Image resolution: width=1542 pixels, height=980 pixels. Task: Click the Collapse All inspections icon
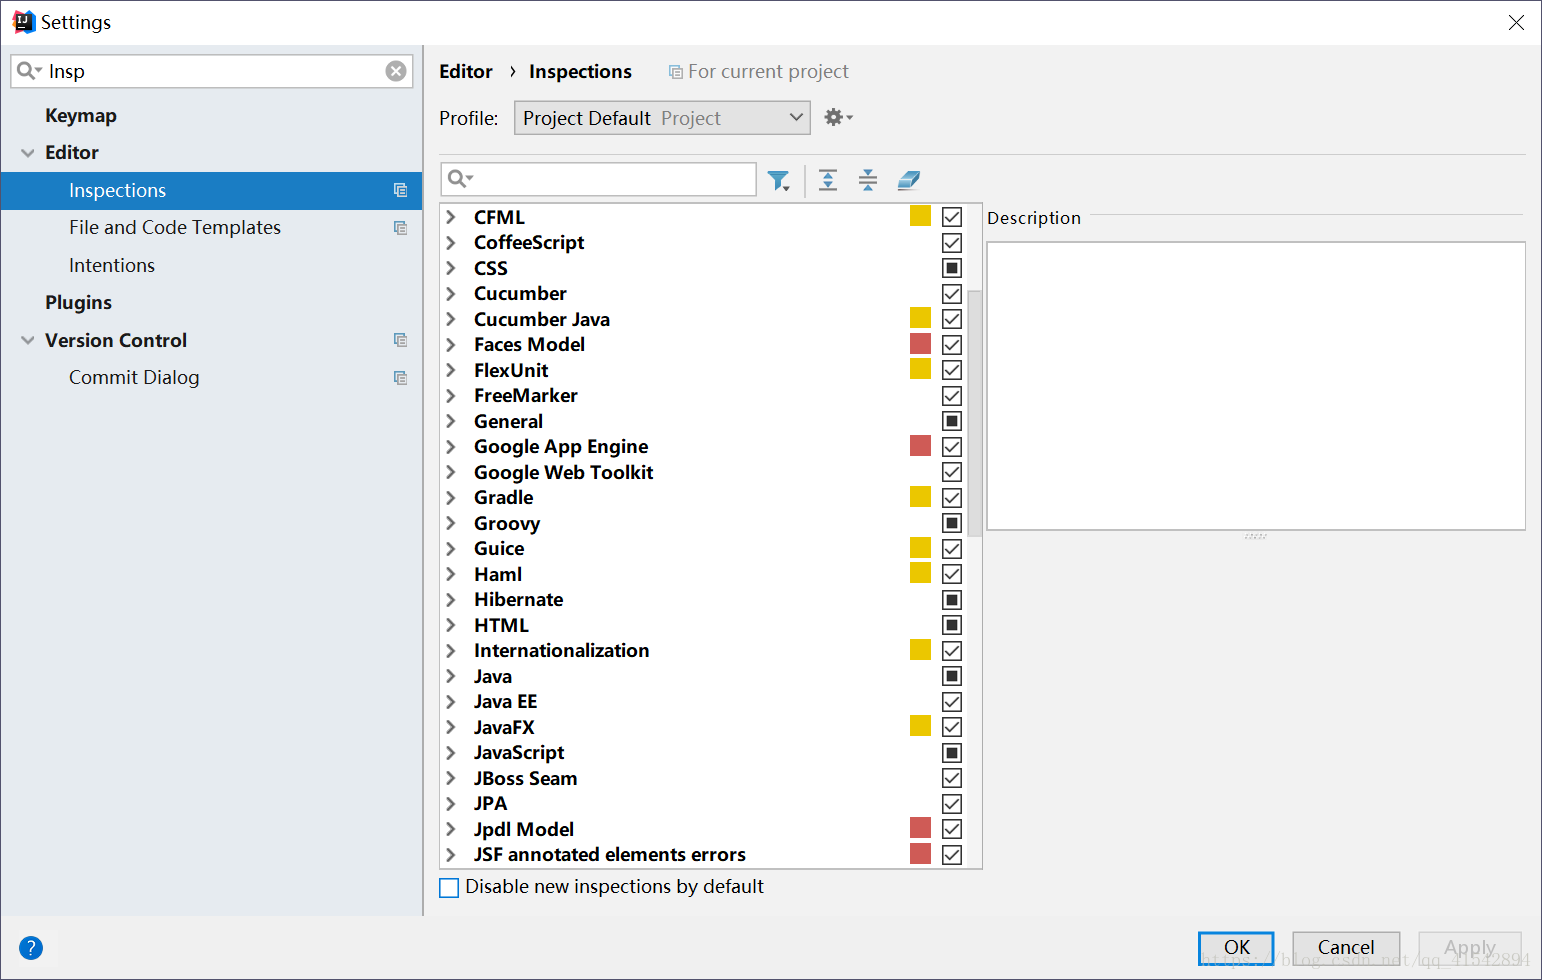[x=868, y=180]
